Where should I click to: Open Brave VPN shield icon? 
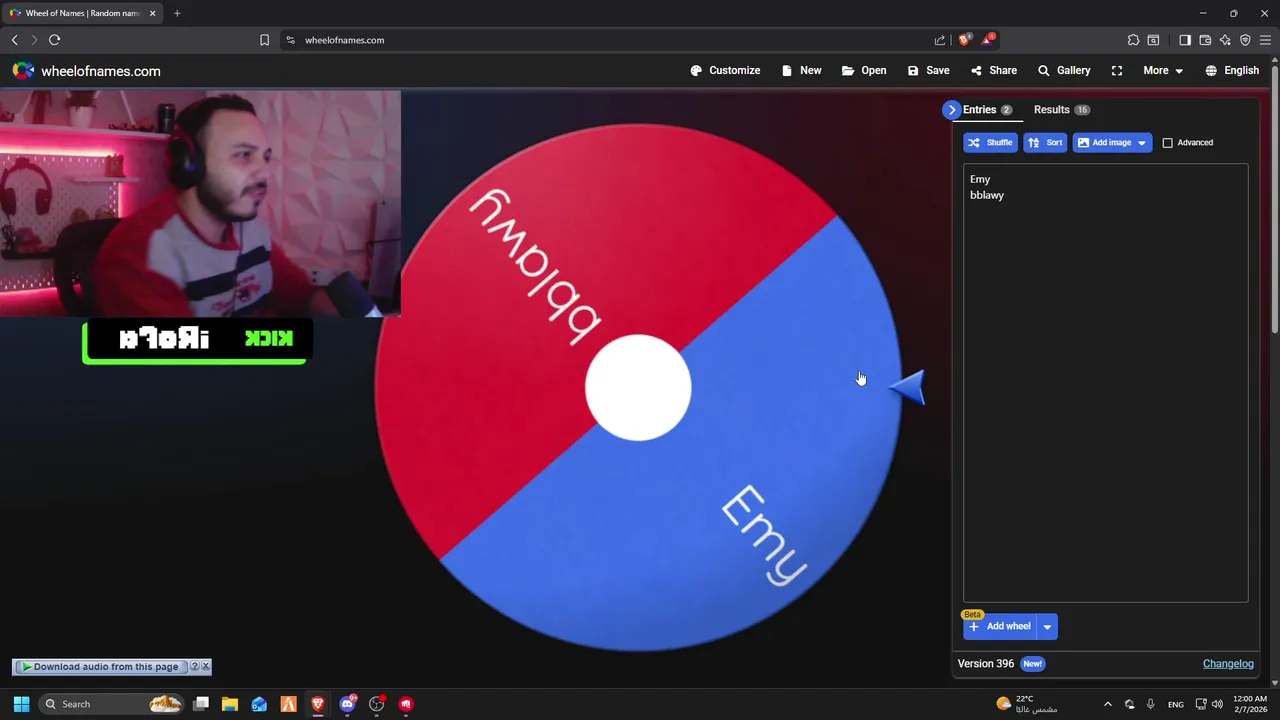pyautogui.click(x=1245, y=40)
